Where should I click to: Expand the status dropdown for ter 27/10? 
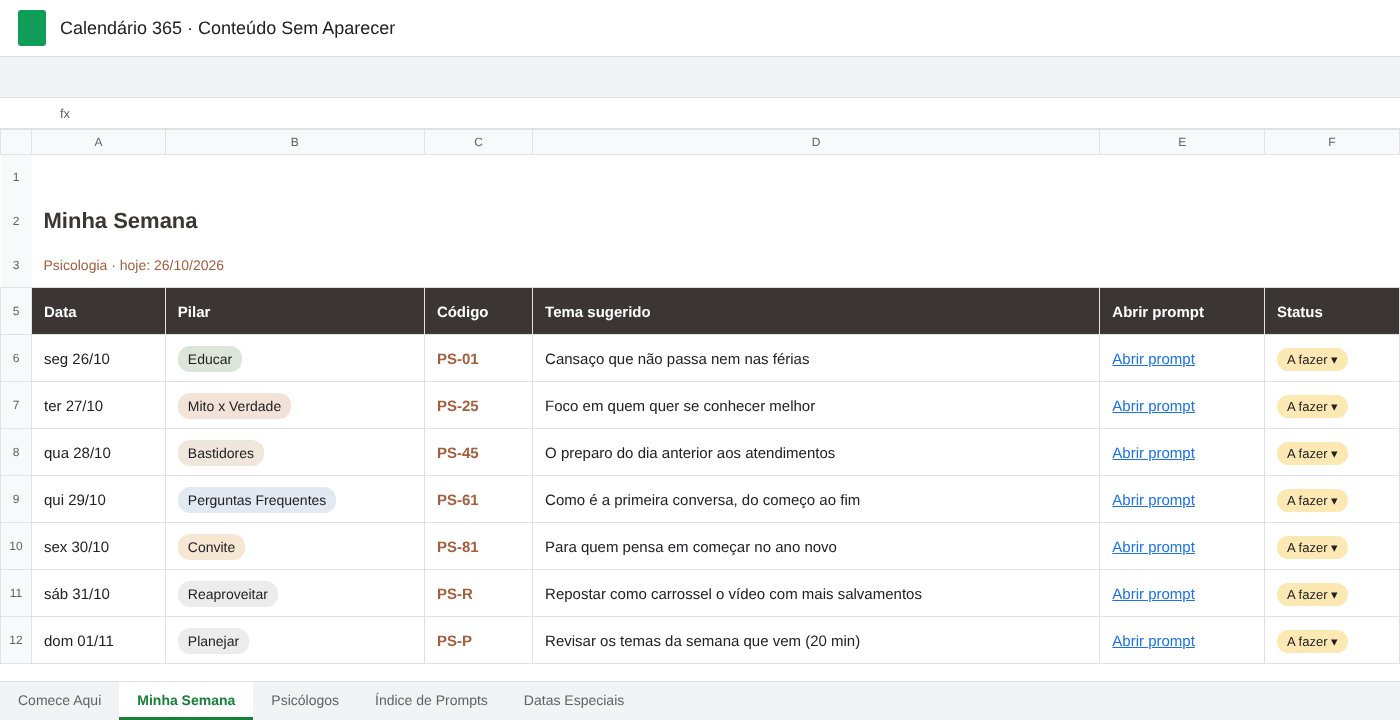pyautogui.click(x=1312, y=406)
